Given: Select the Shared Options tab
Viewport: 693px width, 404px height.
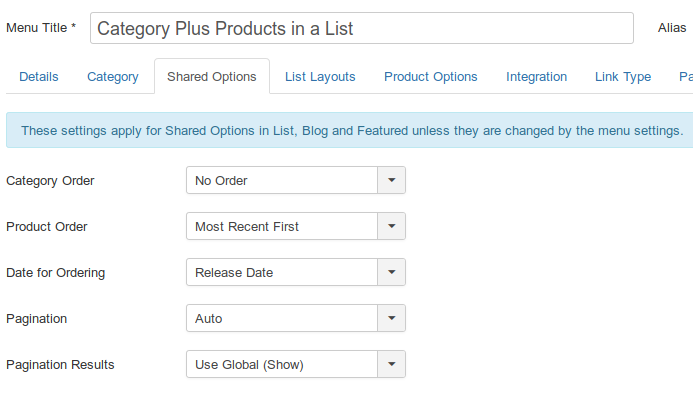Looking at the screenshot, I should [212, 77].
